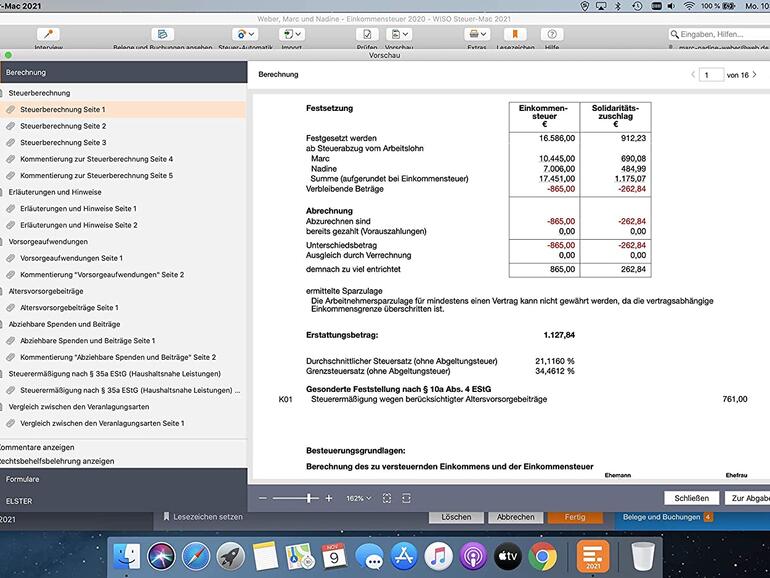770x578 pixels.
Task: Open the Extras printer dropdown
Action: (x=477, y=34)
